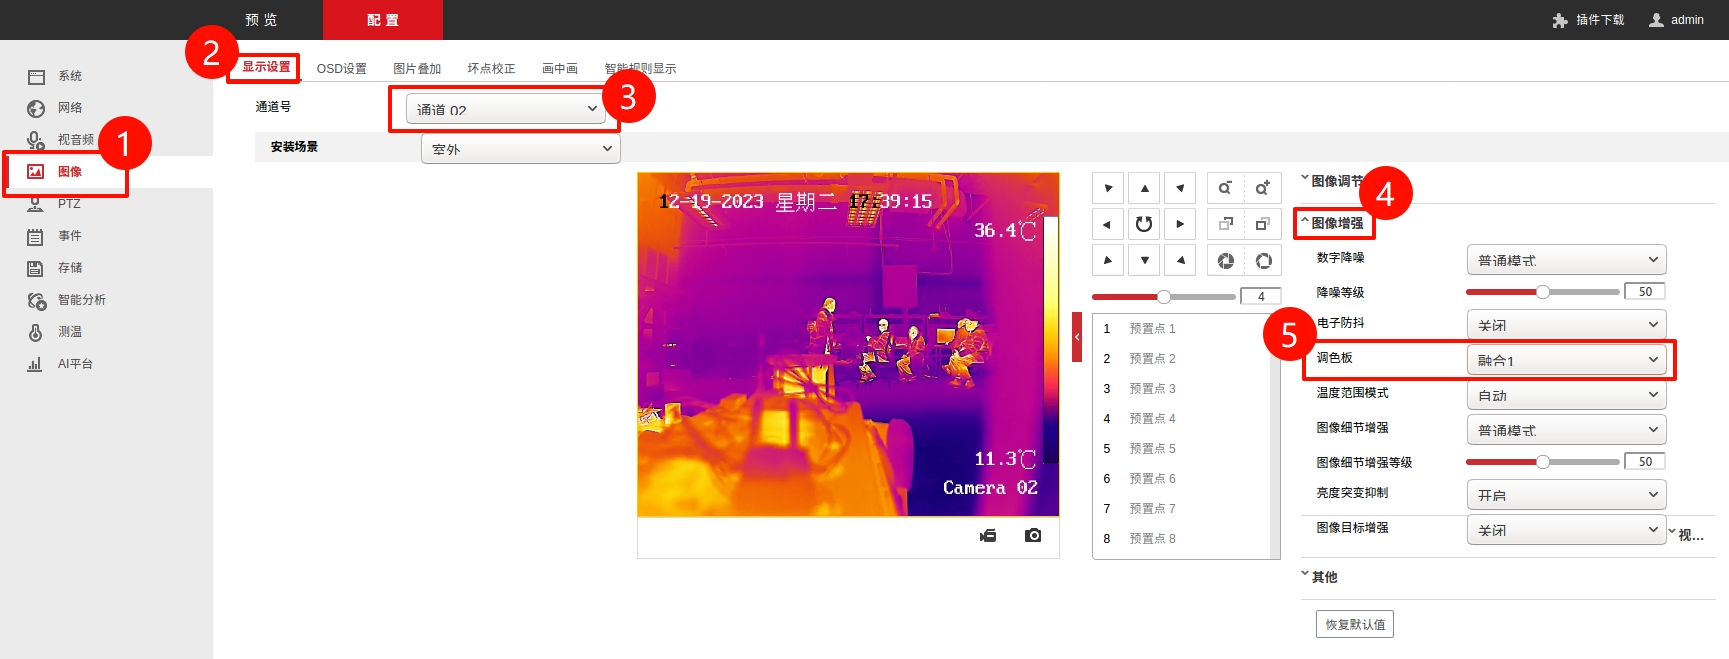Switch to the OSD设置 tab

pos(341,69)
